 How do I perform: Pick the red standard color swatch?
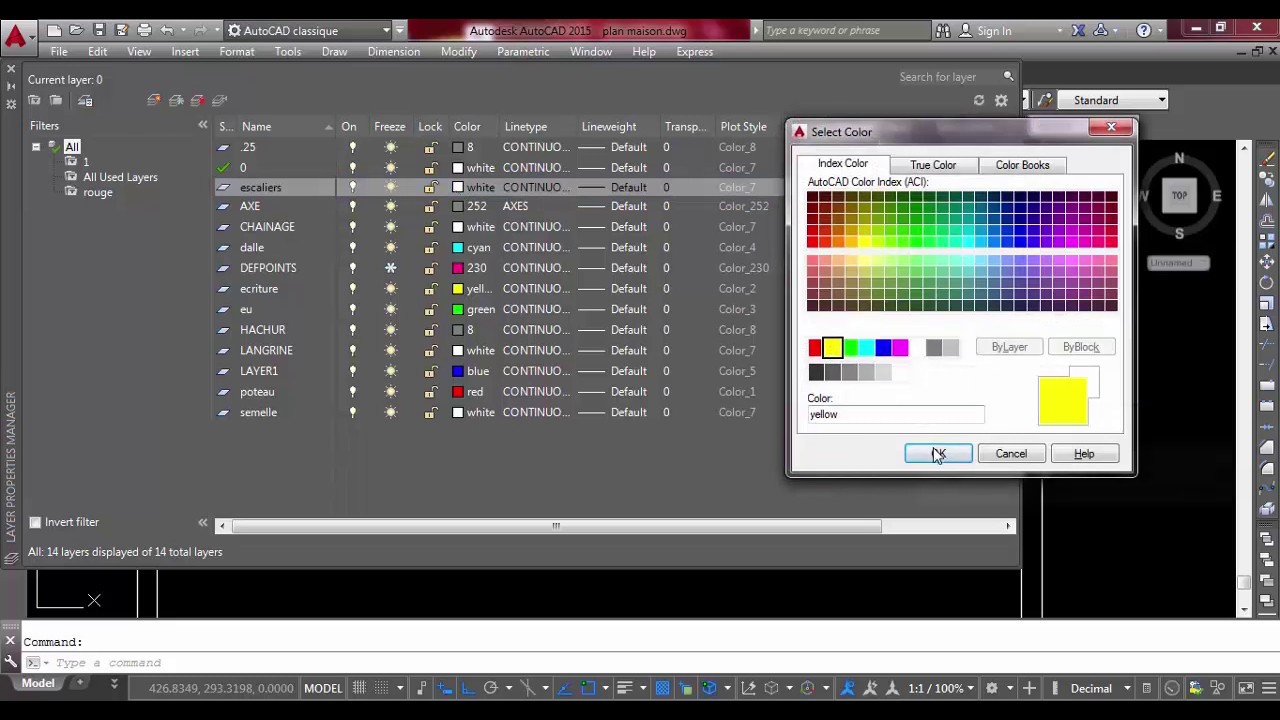point(815,347)
